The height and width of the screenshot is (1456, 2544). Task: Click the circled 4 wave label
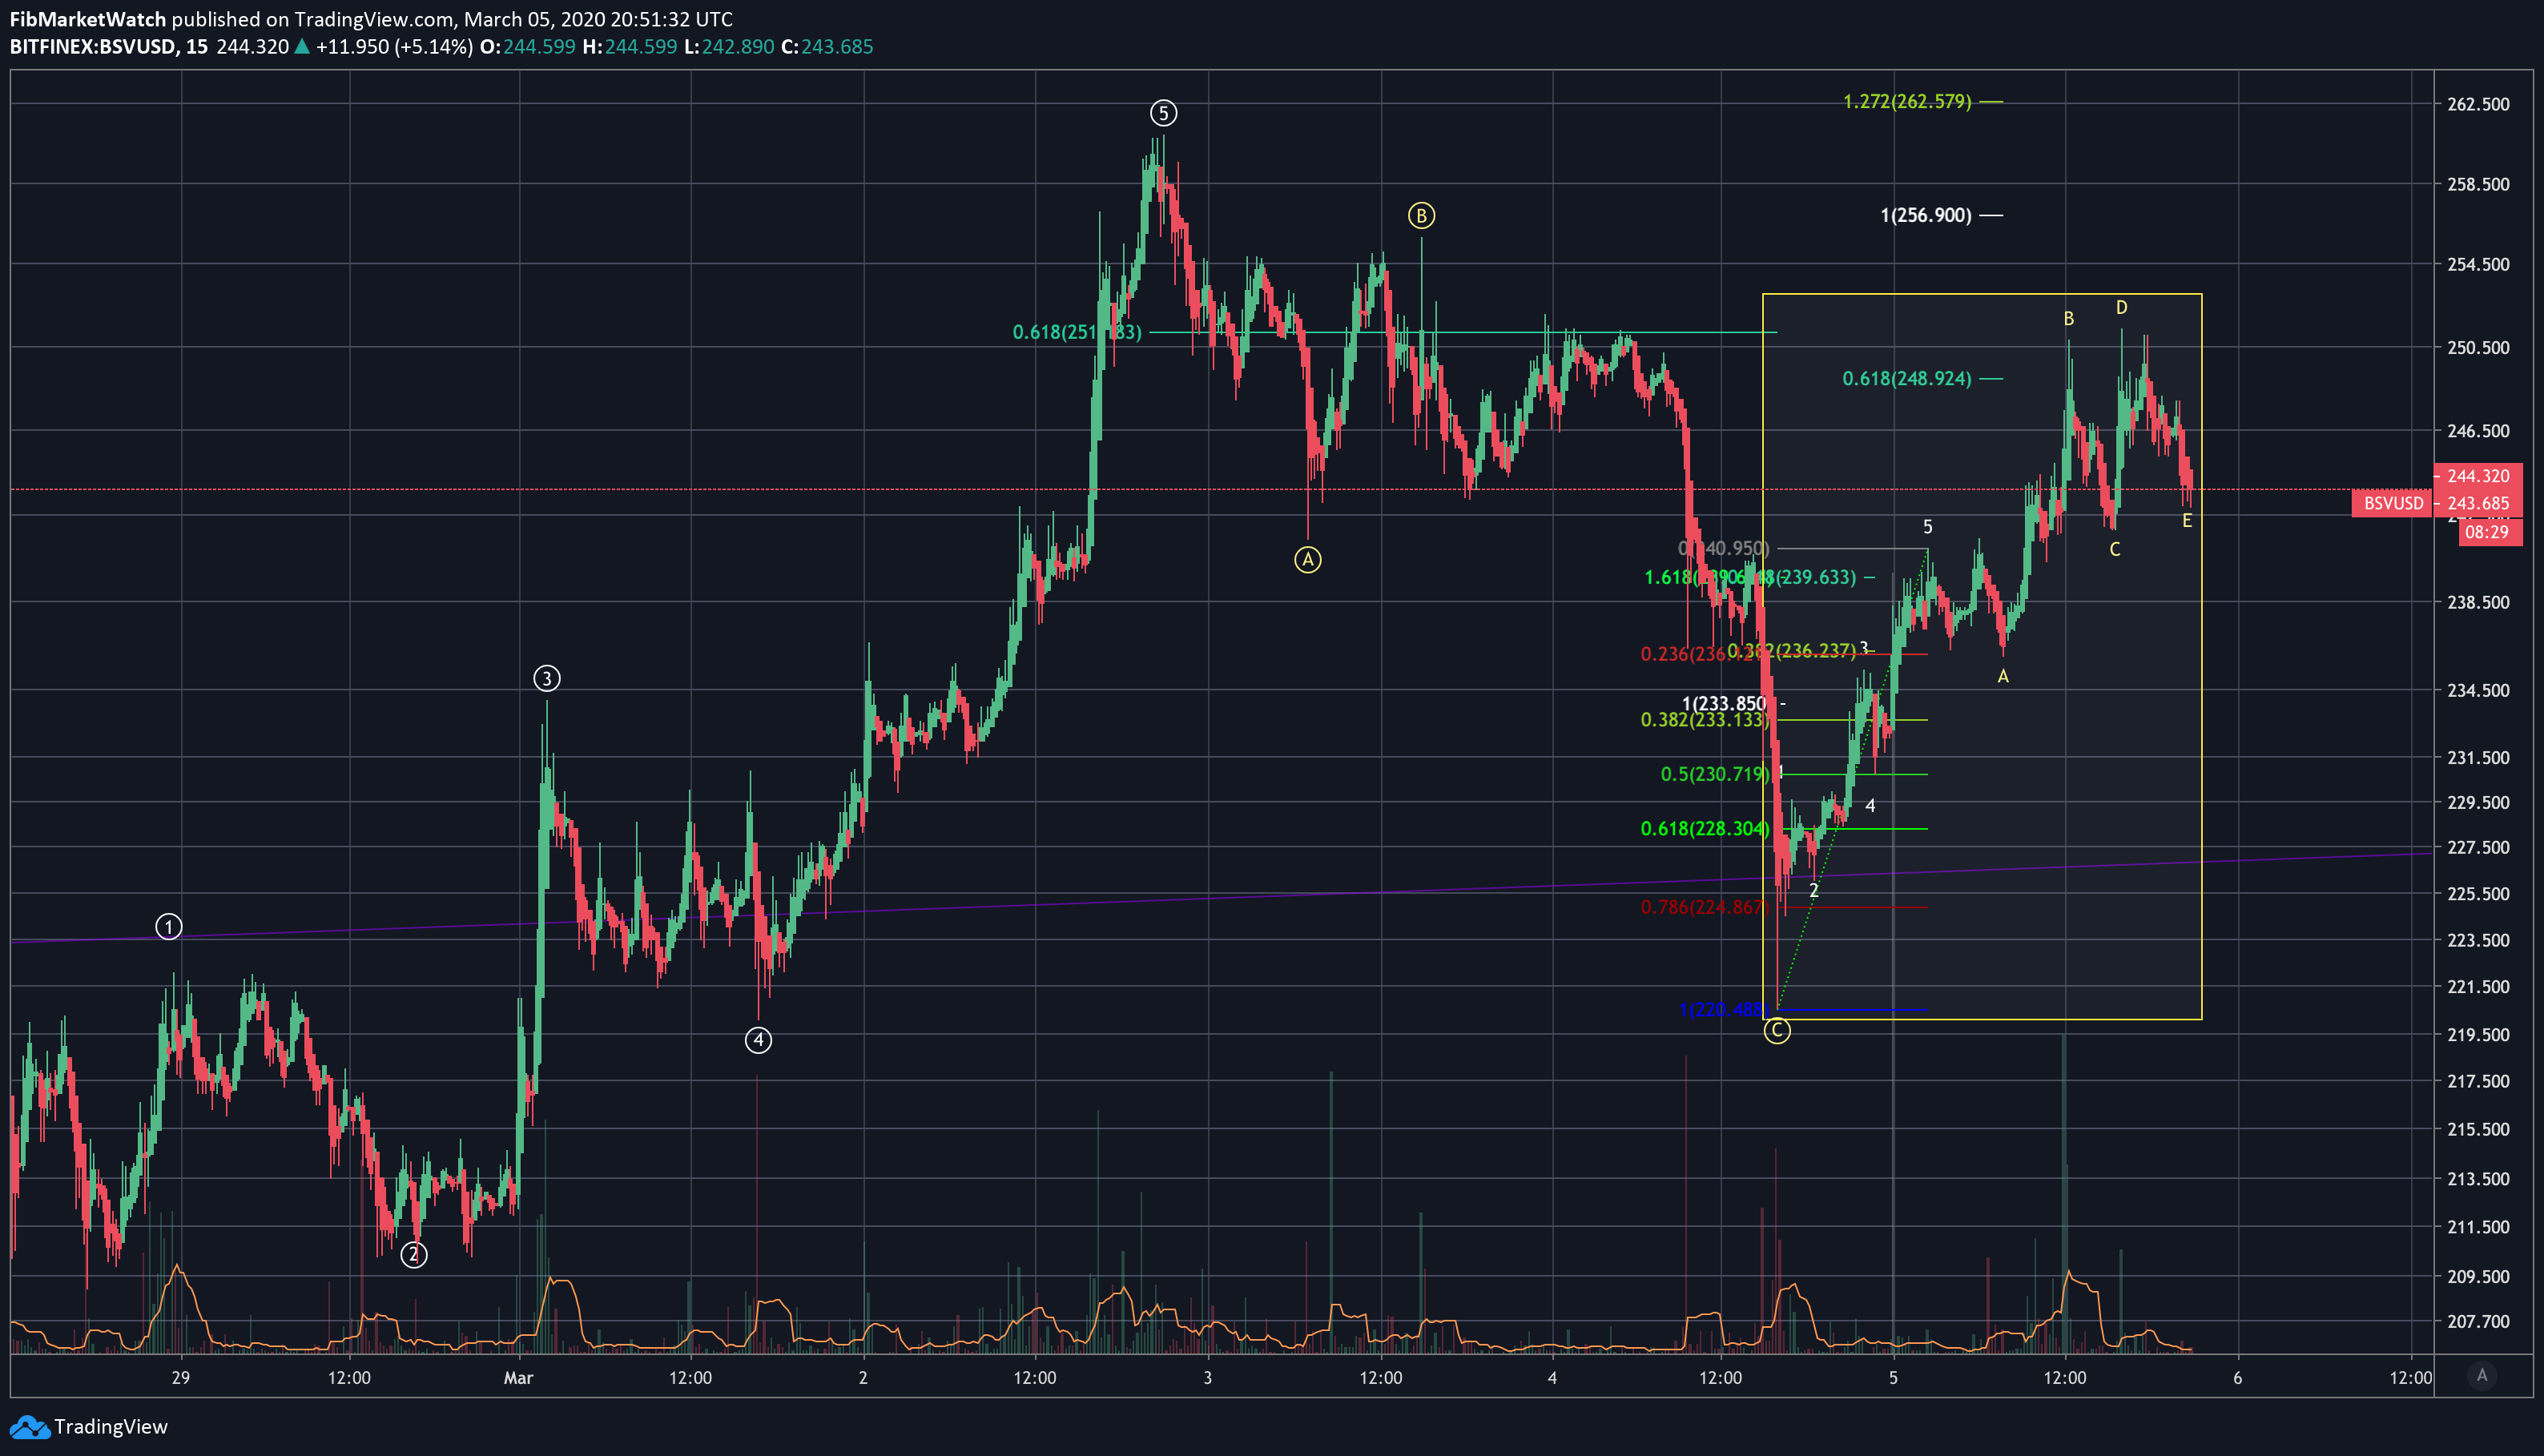(x=759, y=1041)
